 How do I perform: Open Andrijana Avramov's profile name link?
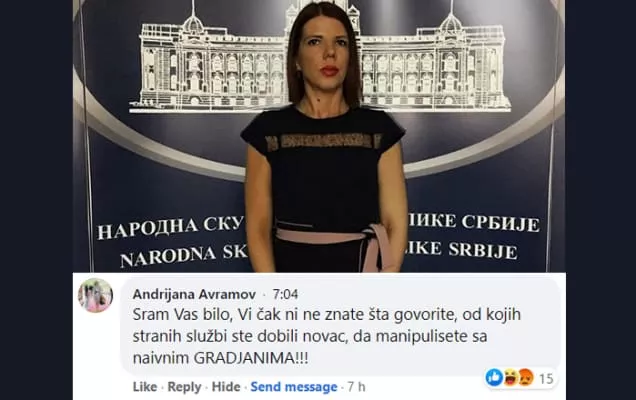(194, 294)
